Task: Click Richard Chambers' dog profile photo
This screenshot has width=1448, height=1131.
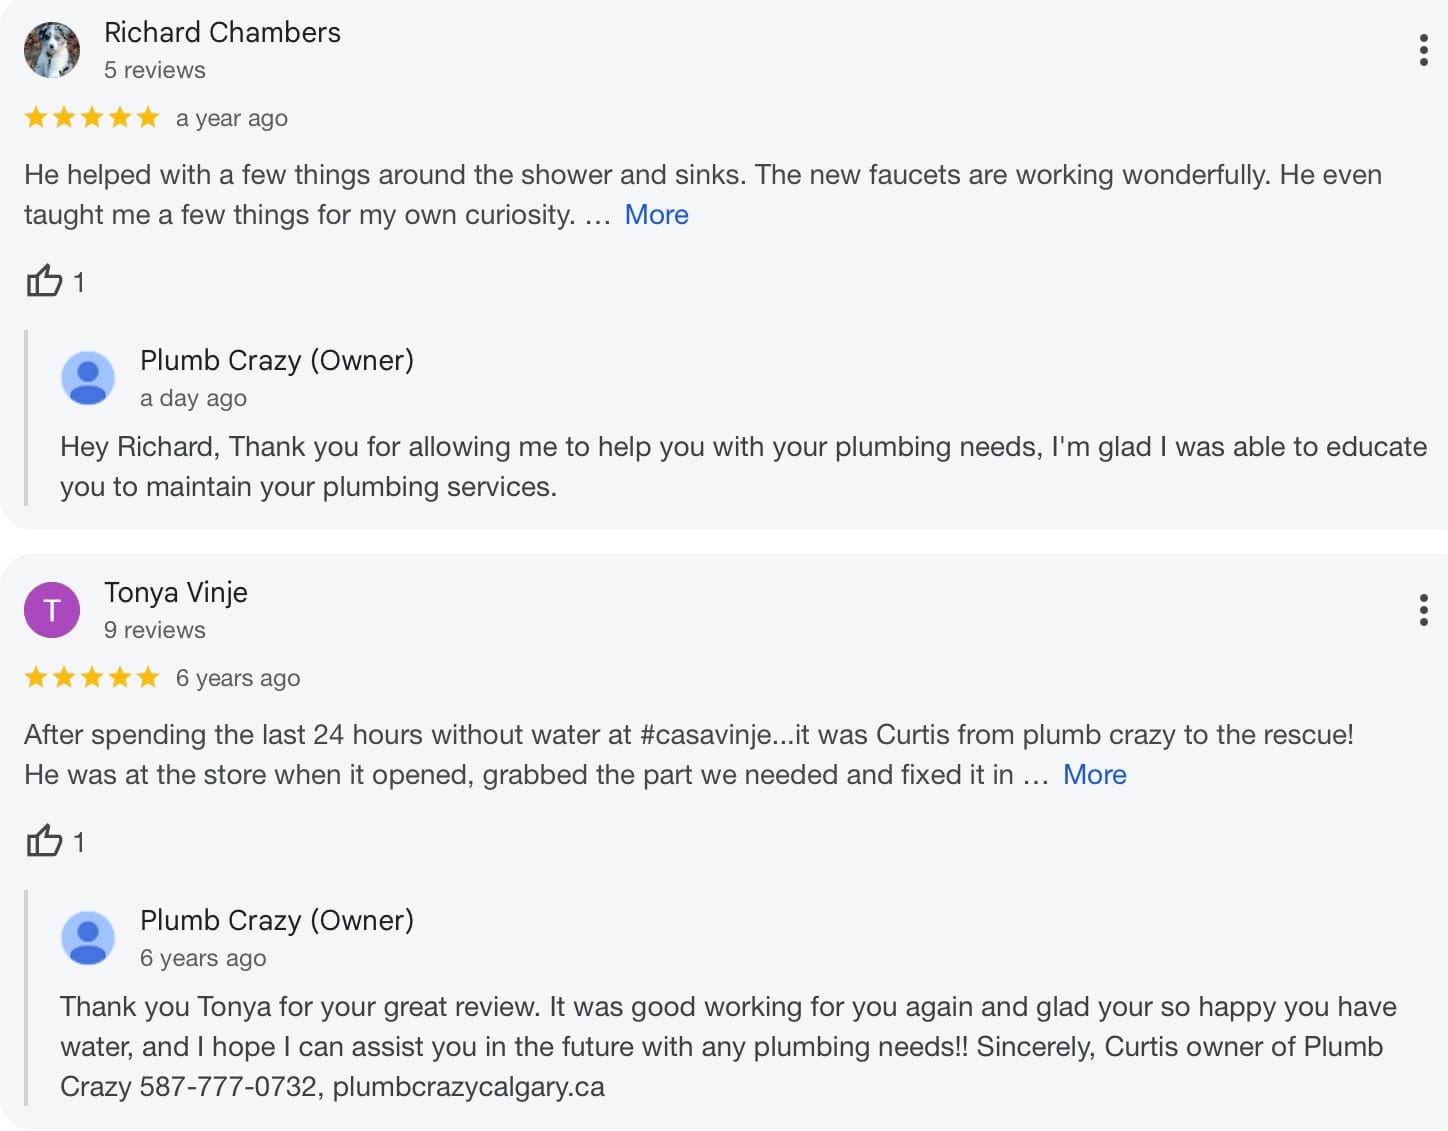Action: pyautogui.click(x=52, y=50)
